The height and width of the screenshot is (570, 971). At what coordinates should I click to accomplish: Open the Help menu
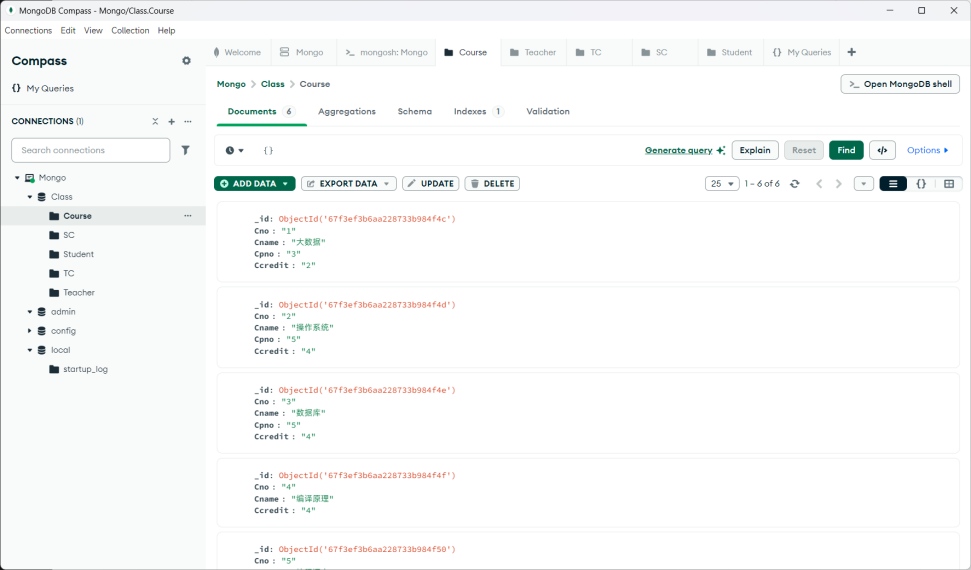(167, 30)
